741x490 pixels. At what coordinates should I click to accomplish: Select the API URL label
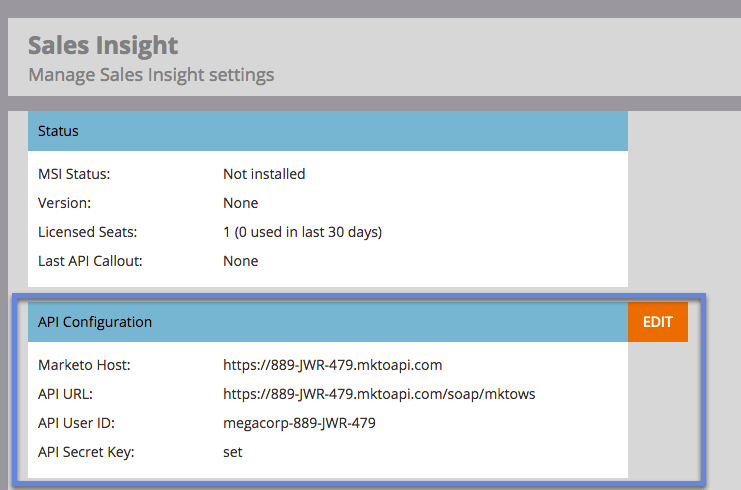coord(65,394)
